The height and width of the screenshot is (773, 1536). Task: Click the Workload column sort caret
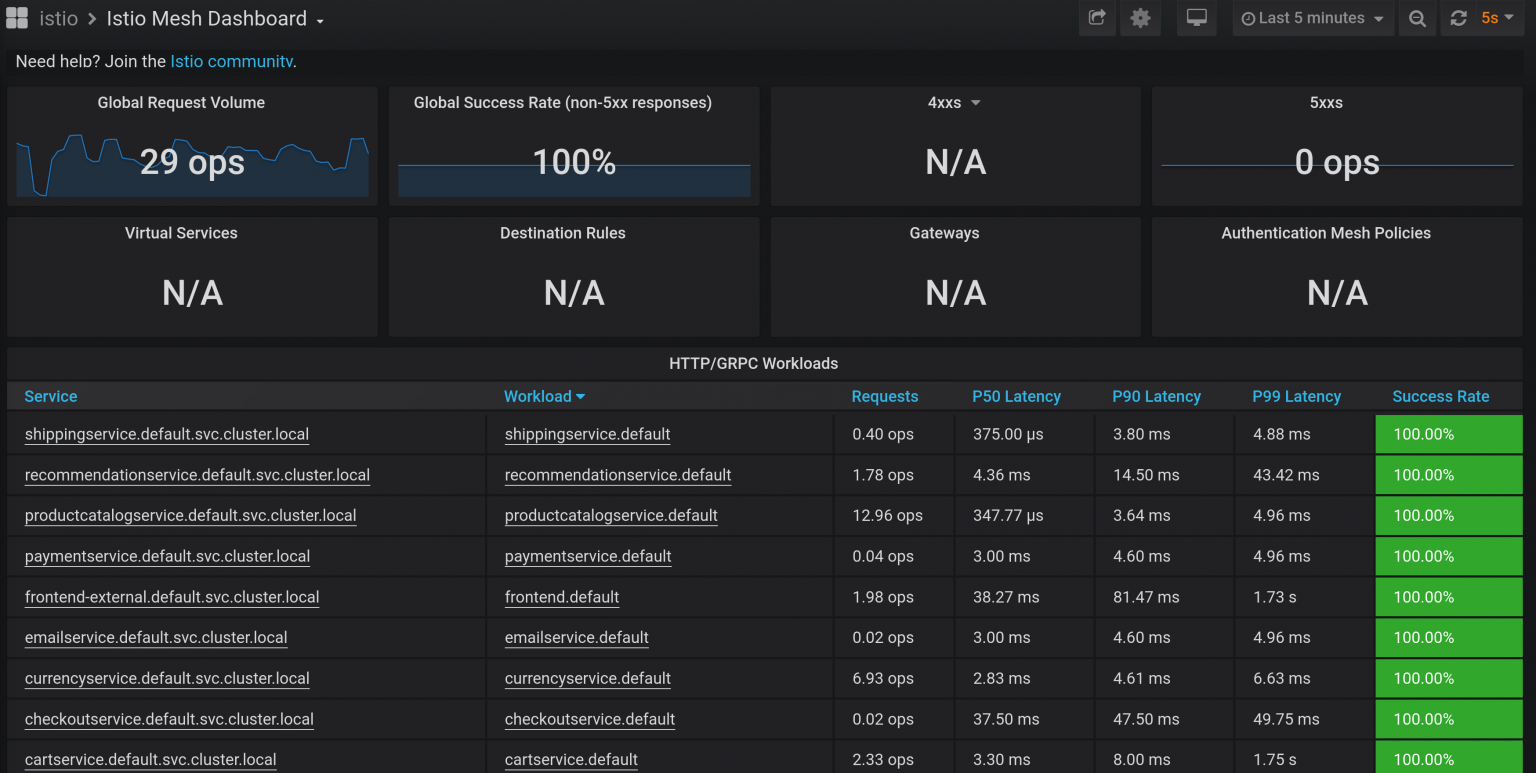coord(581,396)
